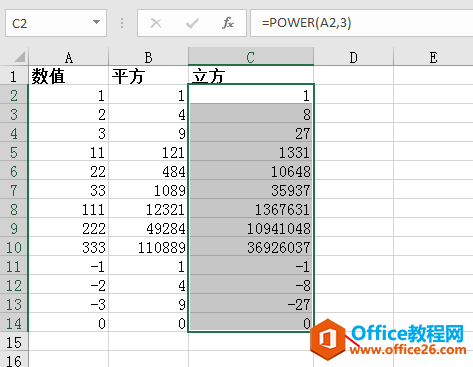Image resolution: width=473 pixels, height=367 pixels.
Task: Click cell A6 containing 22
Action: [69, 170]
